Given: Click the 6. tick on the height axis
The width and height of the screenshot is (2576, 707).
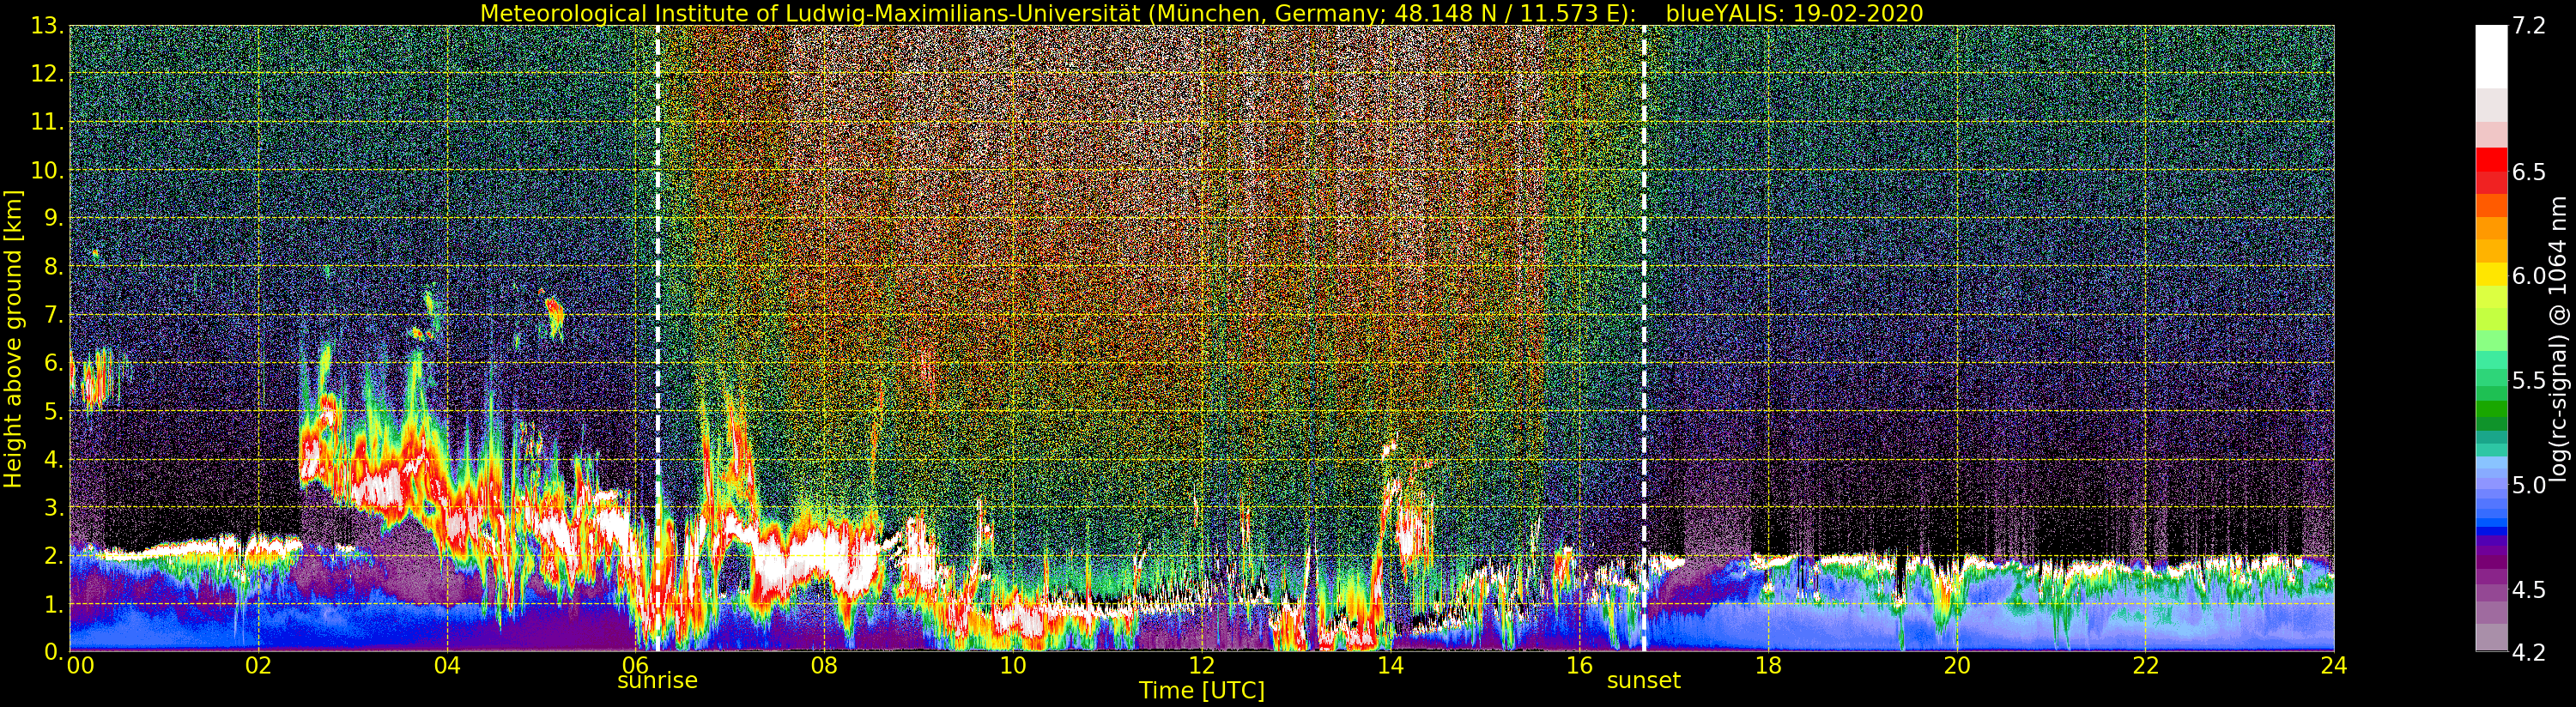Looking at the screenshot, I should pos(54,363).
